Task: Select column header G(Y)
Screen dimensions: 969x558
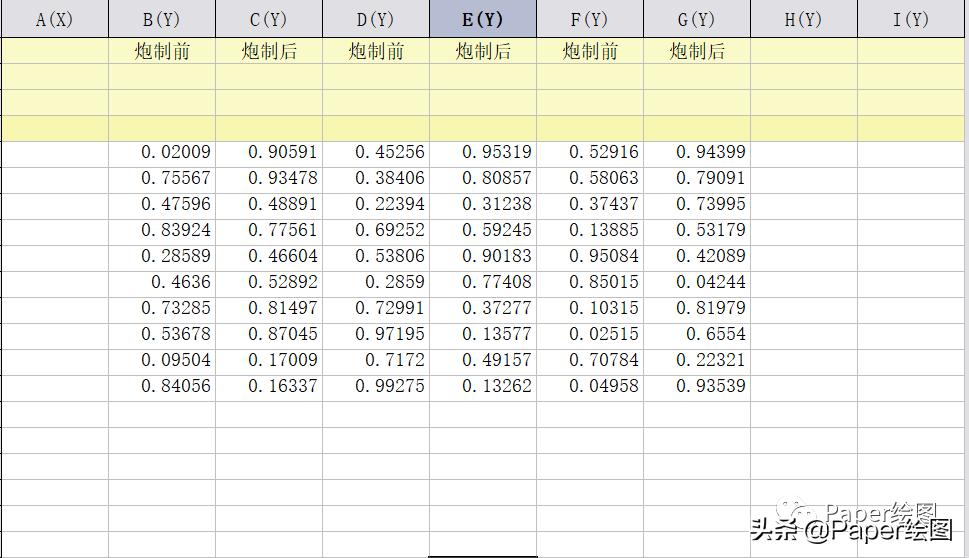Action: [x=696, y=19]
